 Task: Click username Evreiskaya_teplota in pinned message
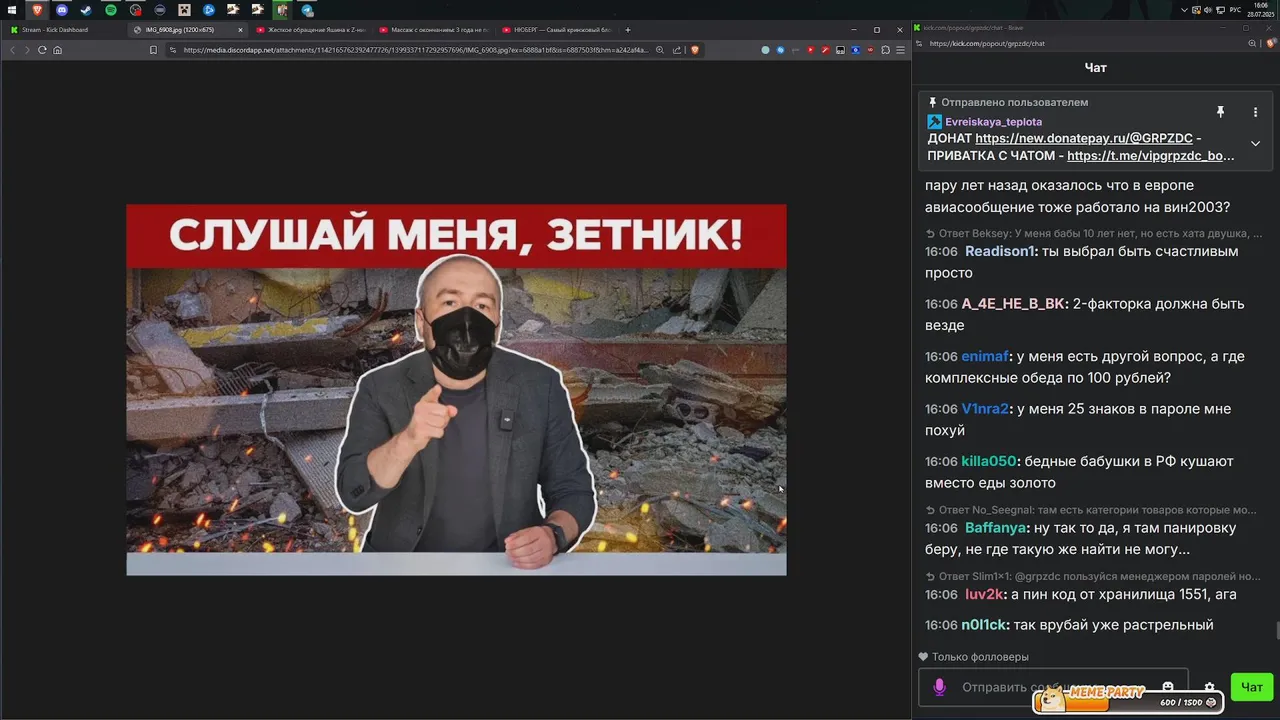[x=993, y=122]
